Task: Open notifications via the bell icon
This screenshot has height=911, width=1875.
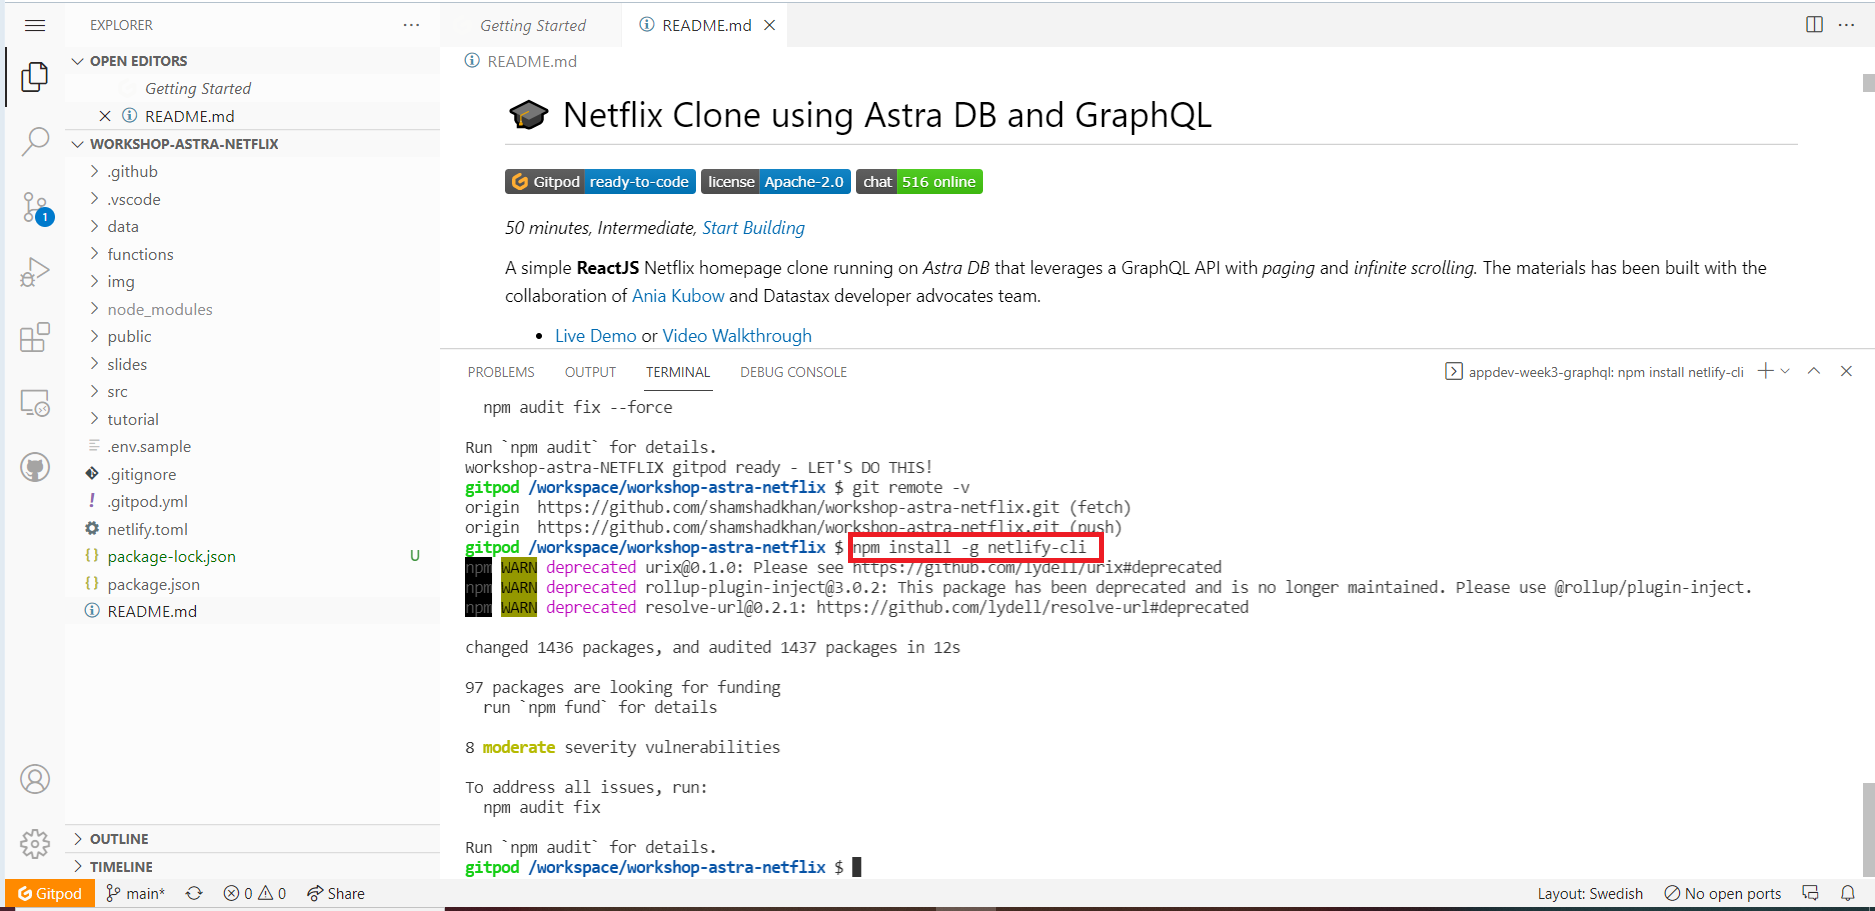Action: (1848, 892)
